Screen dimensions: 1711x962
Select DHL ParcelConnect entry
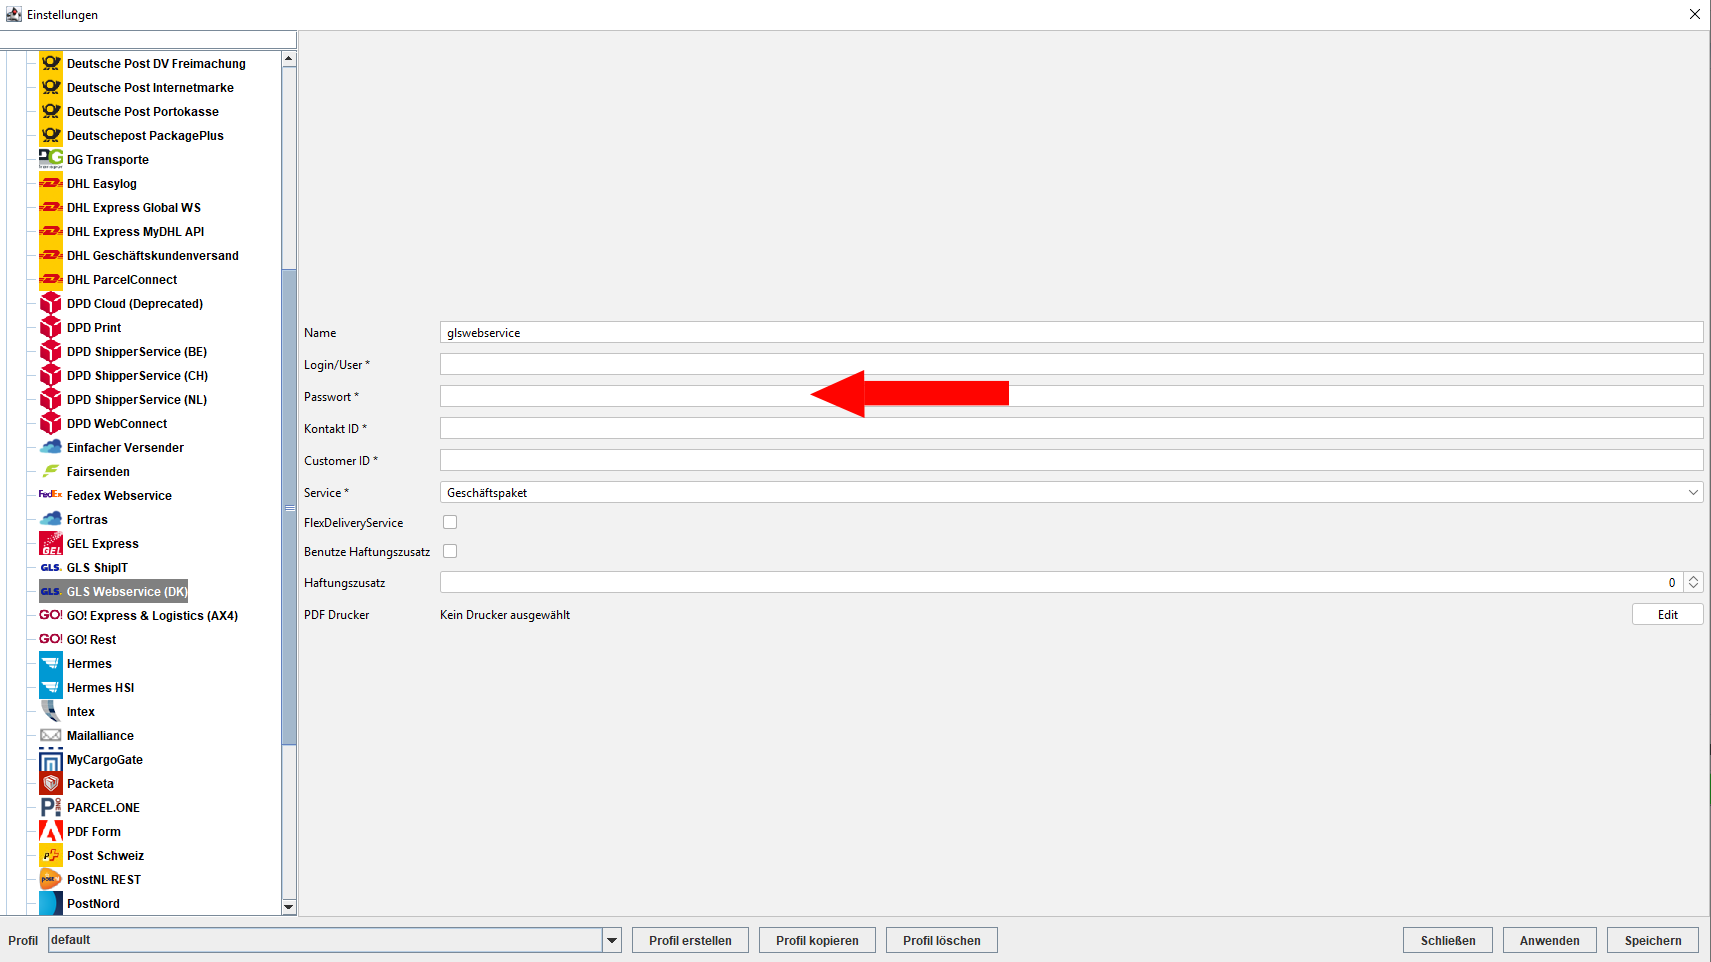coord(122,279)
